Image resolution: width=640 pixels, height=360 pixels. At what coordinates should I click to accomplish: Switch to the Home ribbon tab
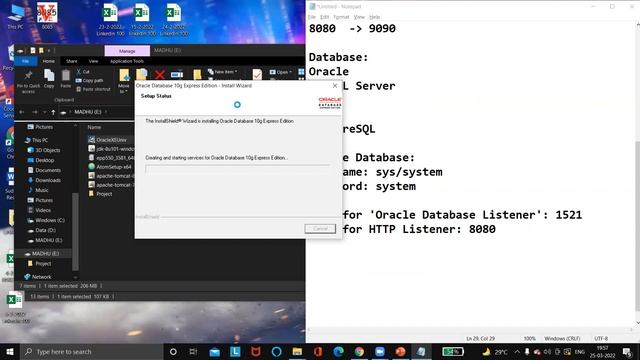[49, 61]
